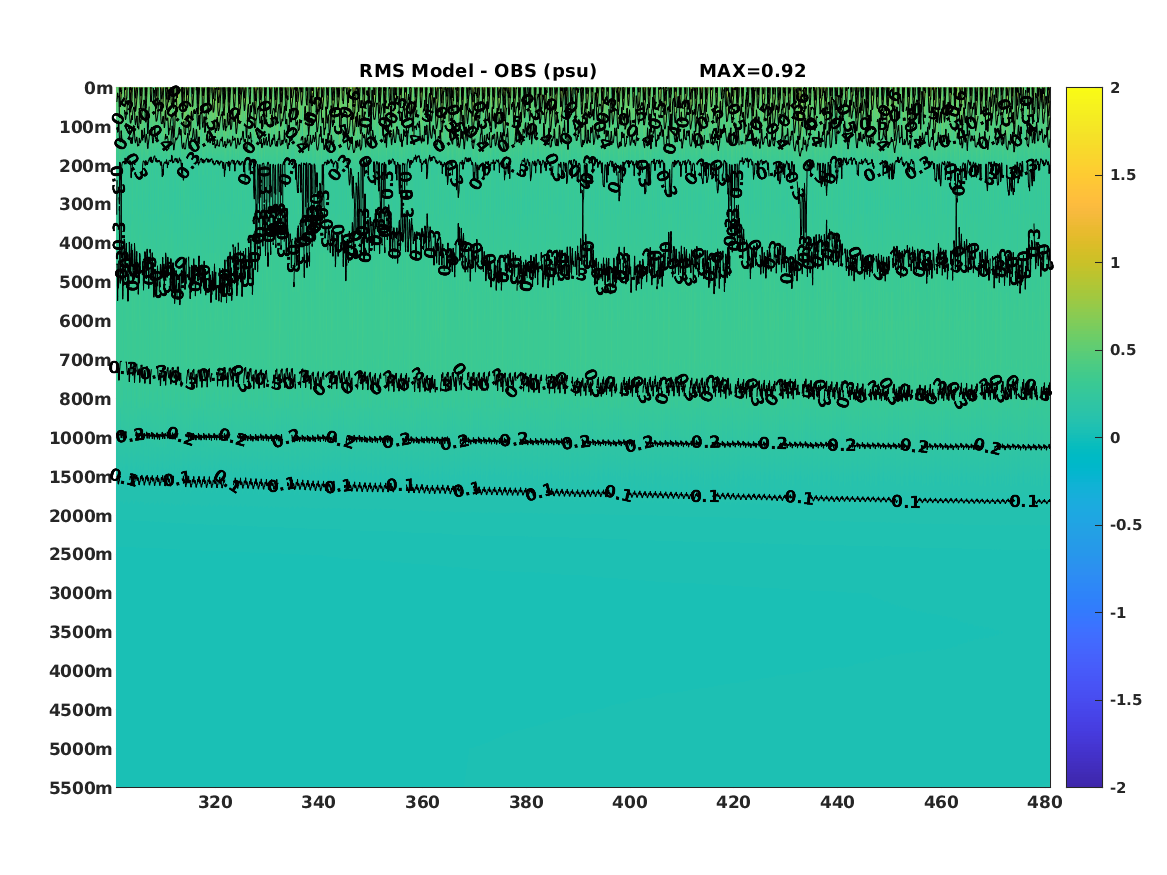
Task: Click the colorbar tick label '2' at top
Action: pyautogui.click(x=1115, y=88)
